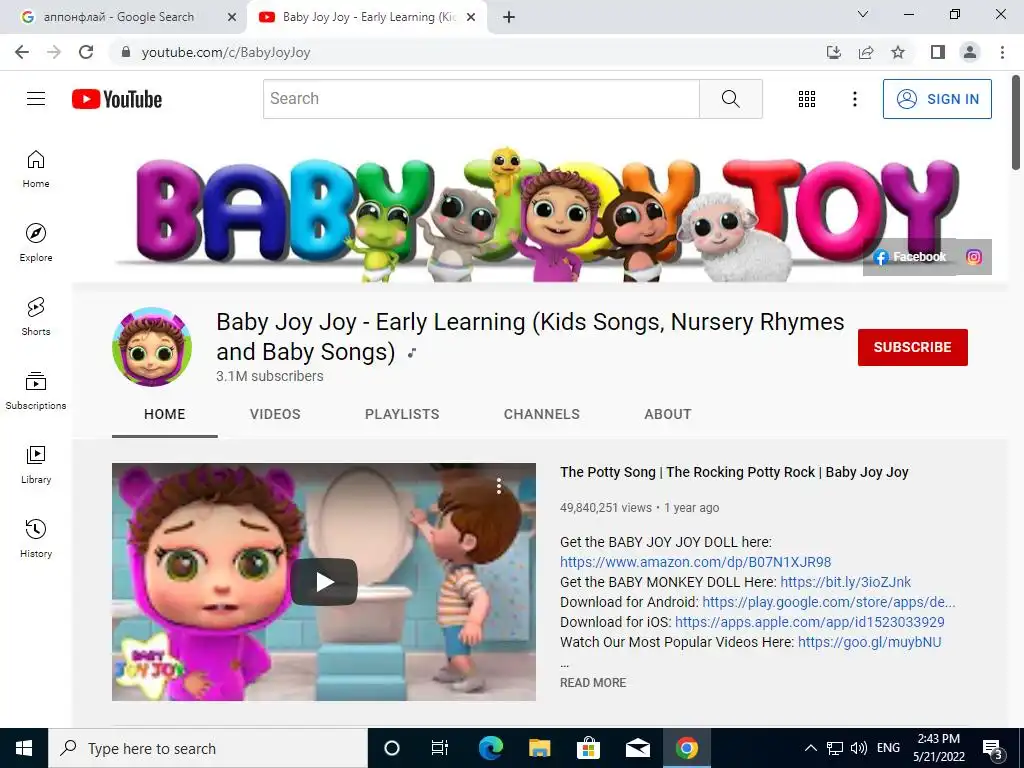The width and height of the screenshot is (1024, 768).
Task: Open the bit.ly monkey doll link
Action: 845,582
